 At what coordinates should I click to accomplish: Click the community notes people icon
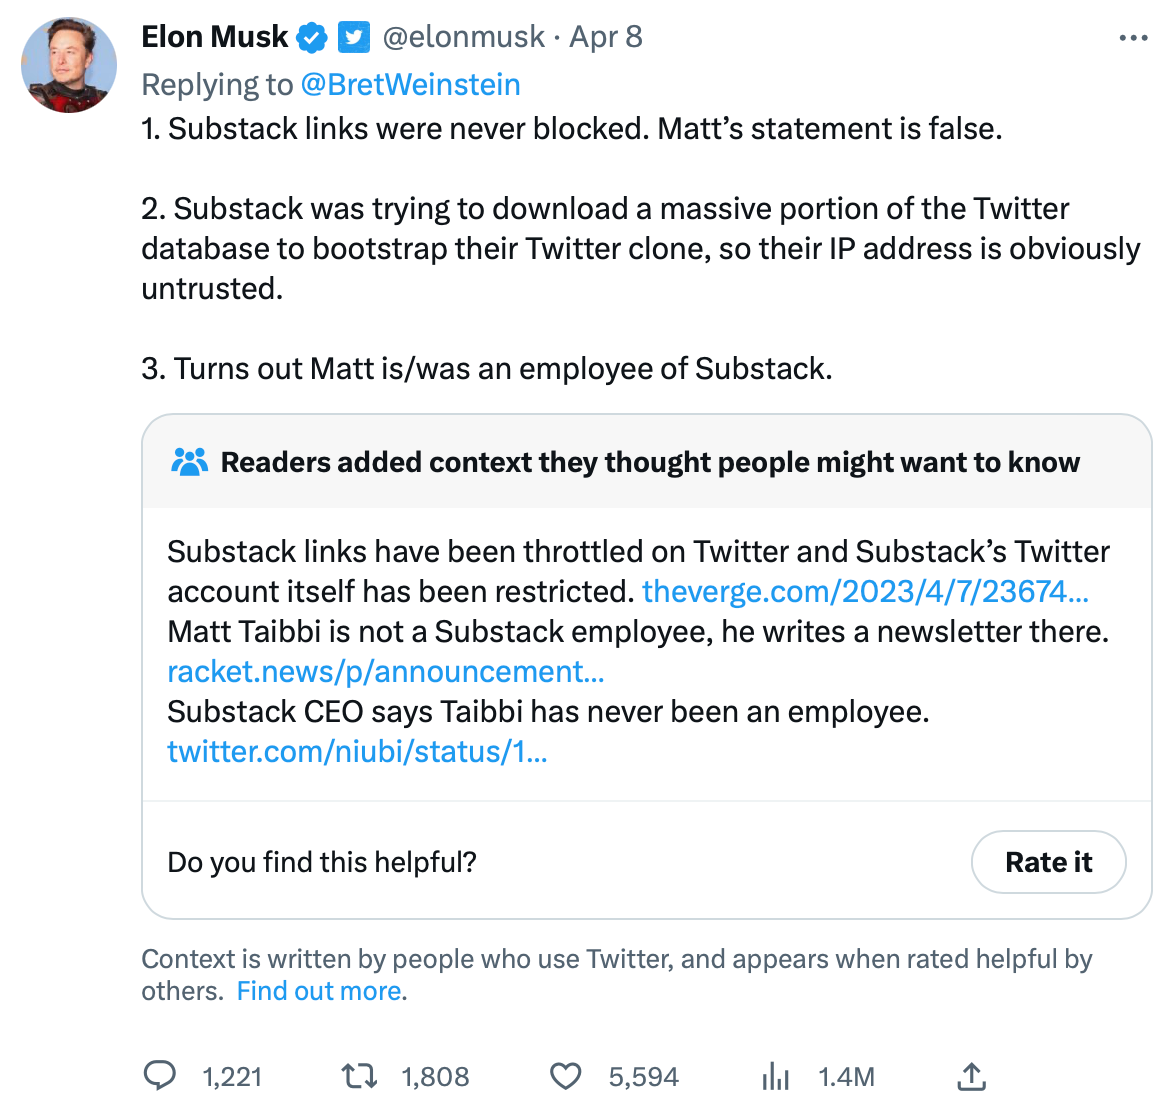click(x=189, y=462)
